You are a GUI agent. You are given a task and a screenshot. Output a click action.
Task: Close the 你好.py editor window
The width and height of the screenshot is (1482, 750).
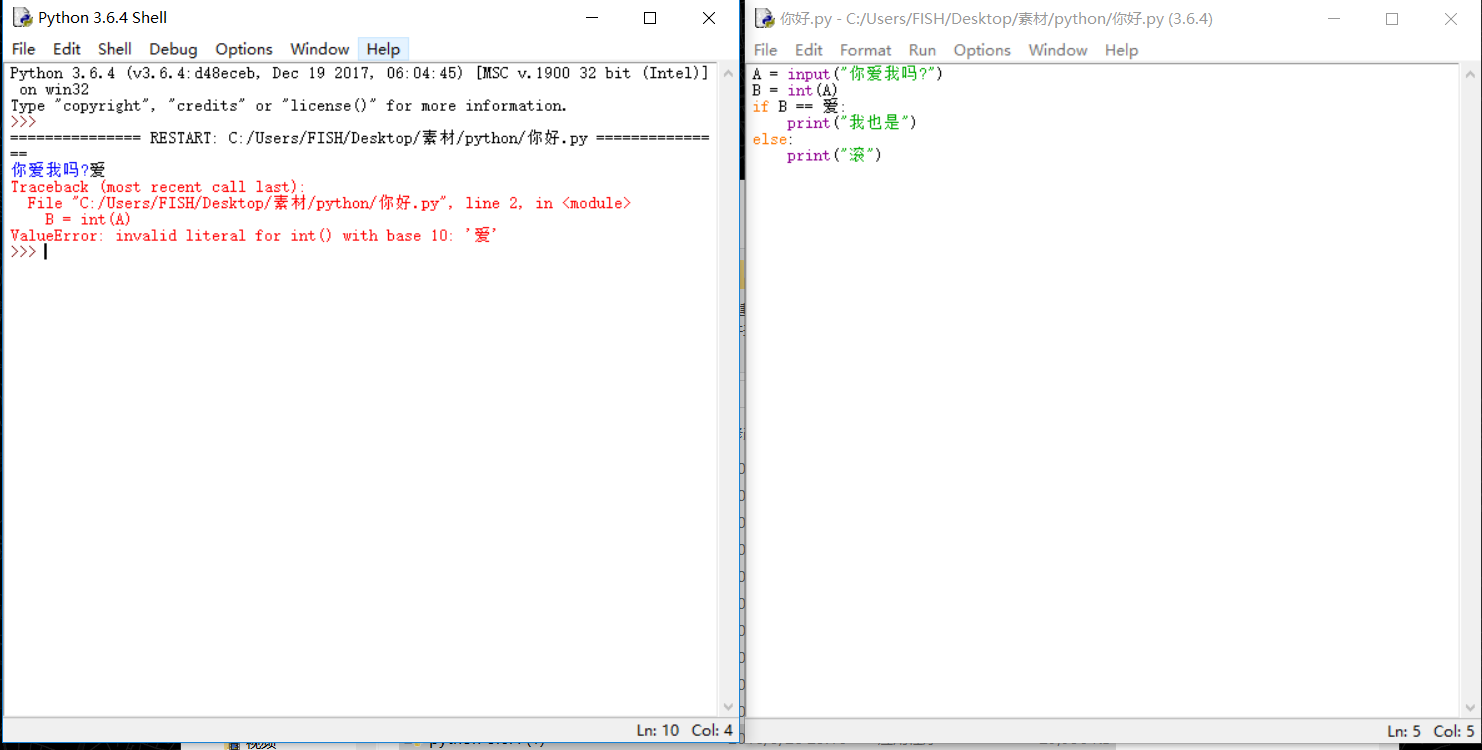point(1451,19)
